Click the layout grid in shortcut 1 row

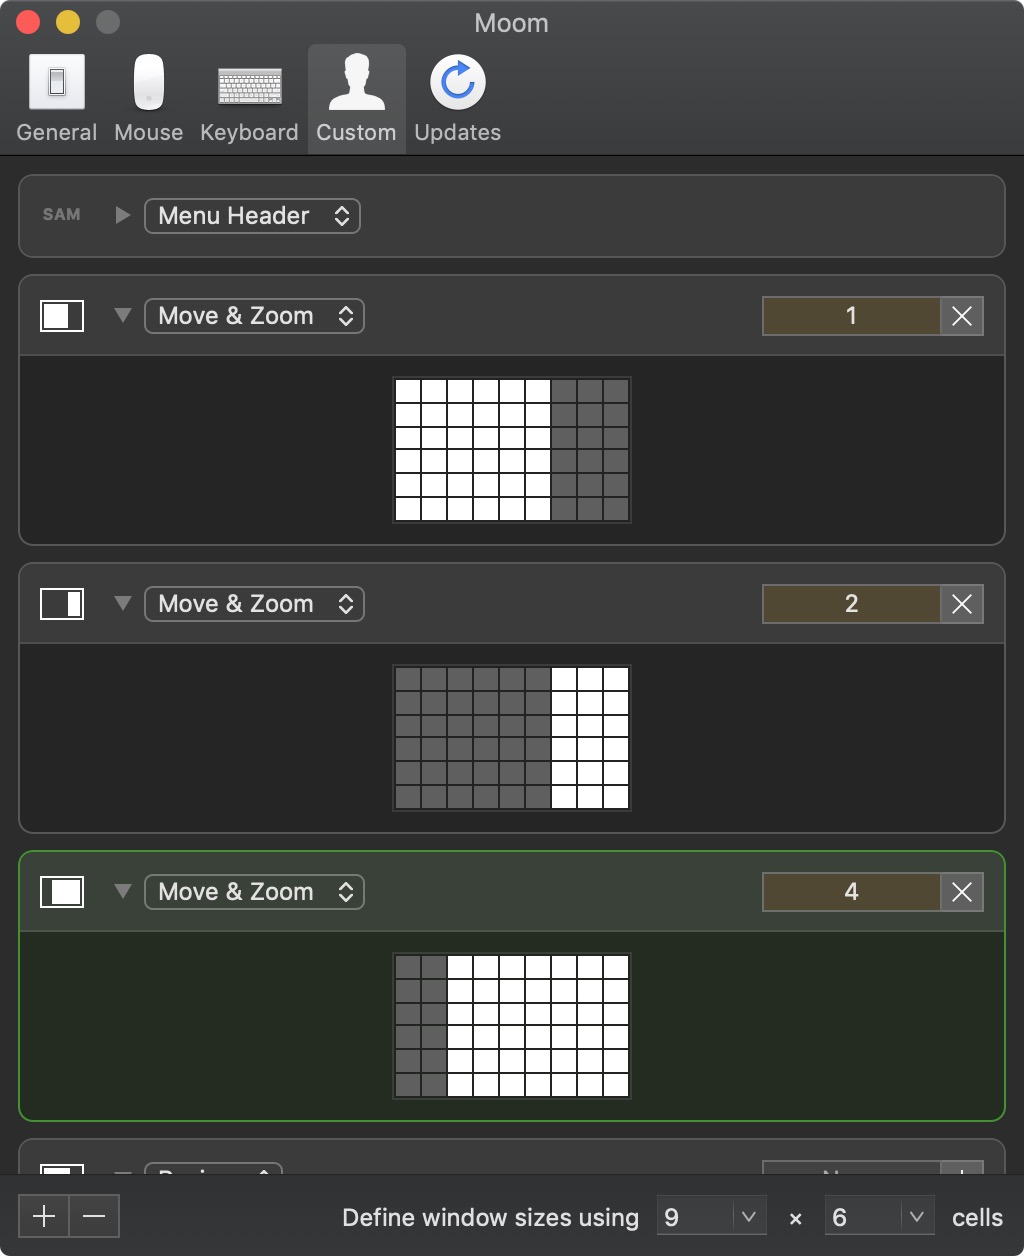tap(512, 449)
